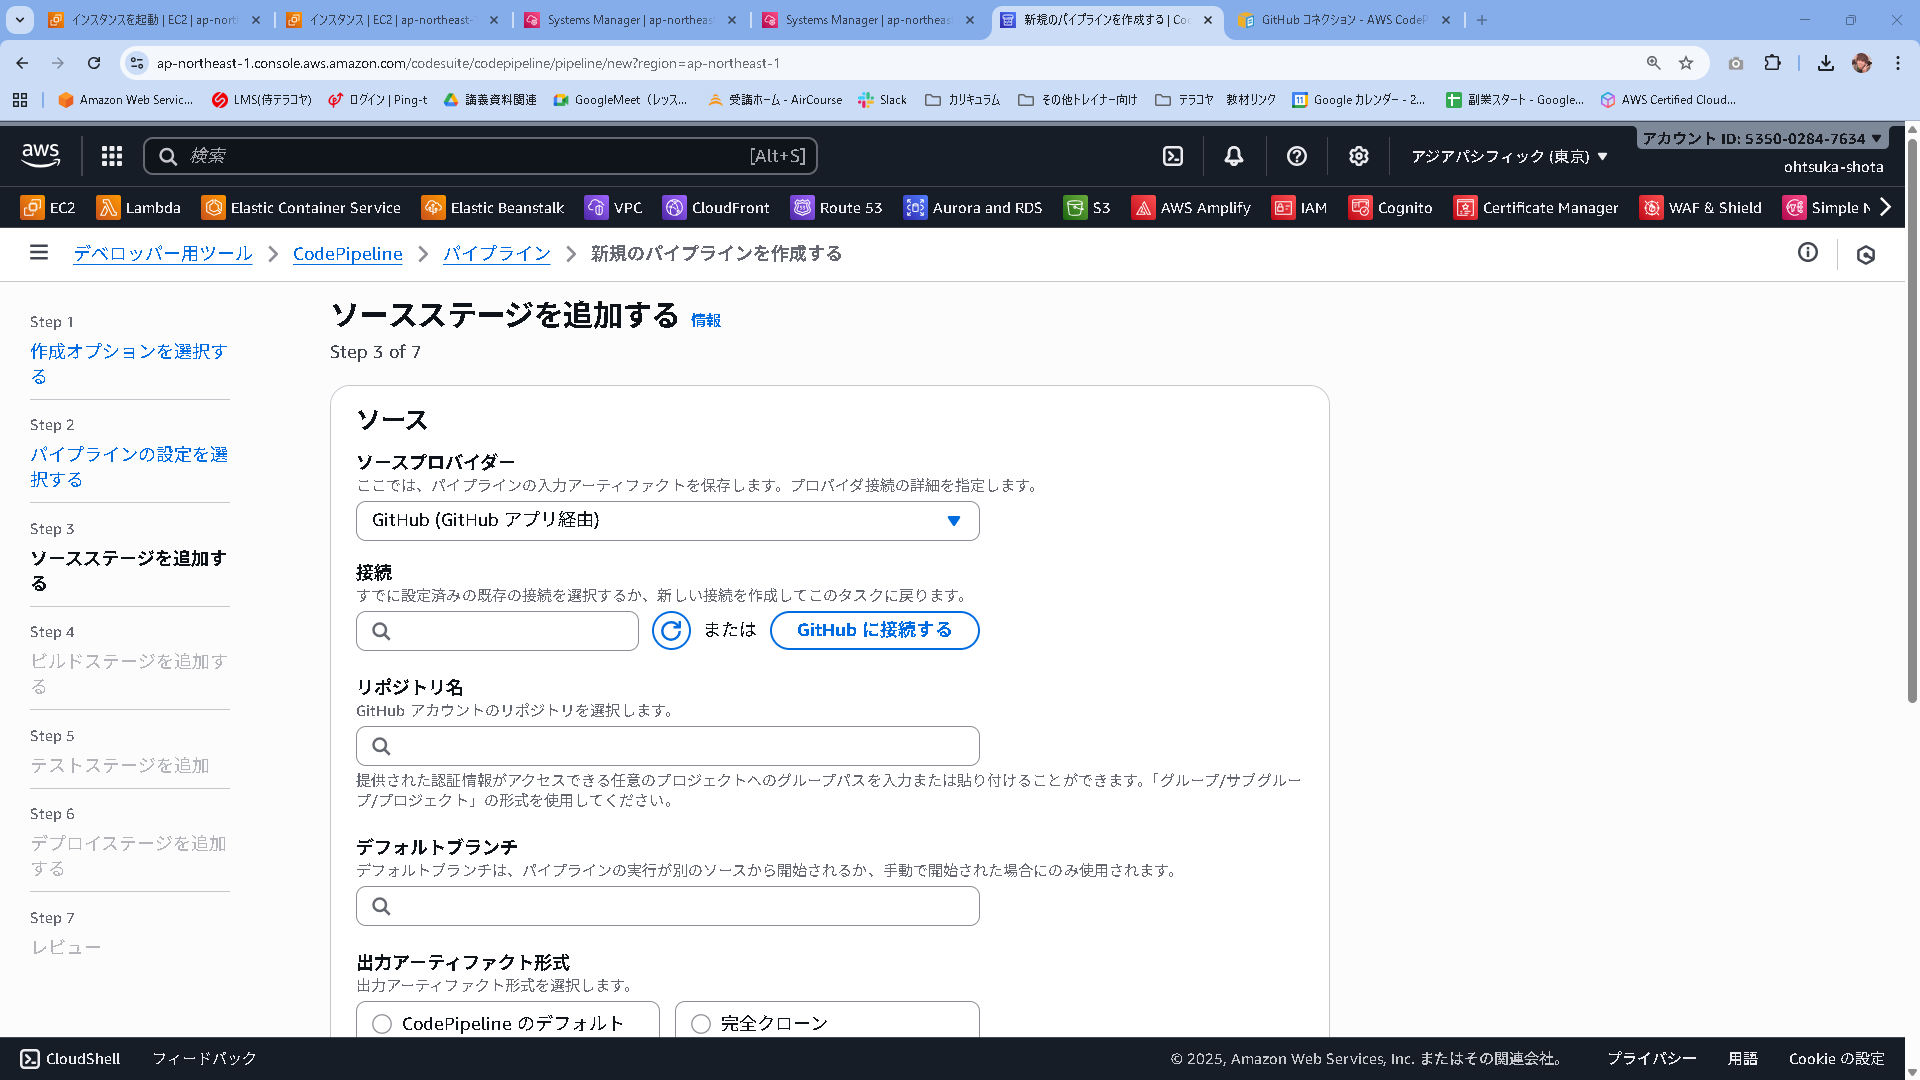Open CloudShell from the status bar
The width and height of the screenshot is (1920, 1080).
70,1058
